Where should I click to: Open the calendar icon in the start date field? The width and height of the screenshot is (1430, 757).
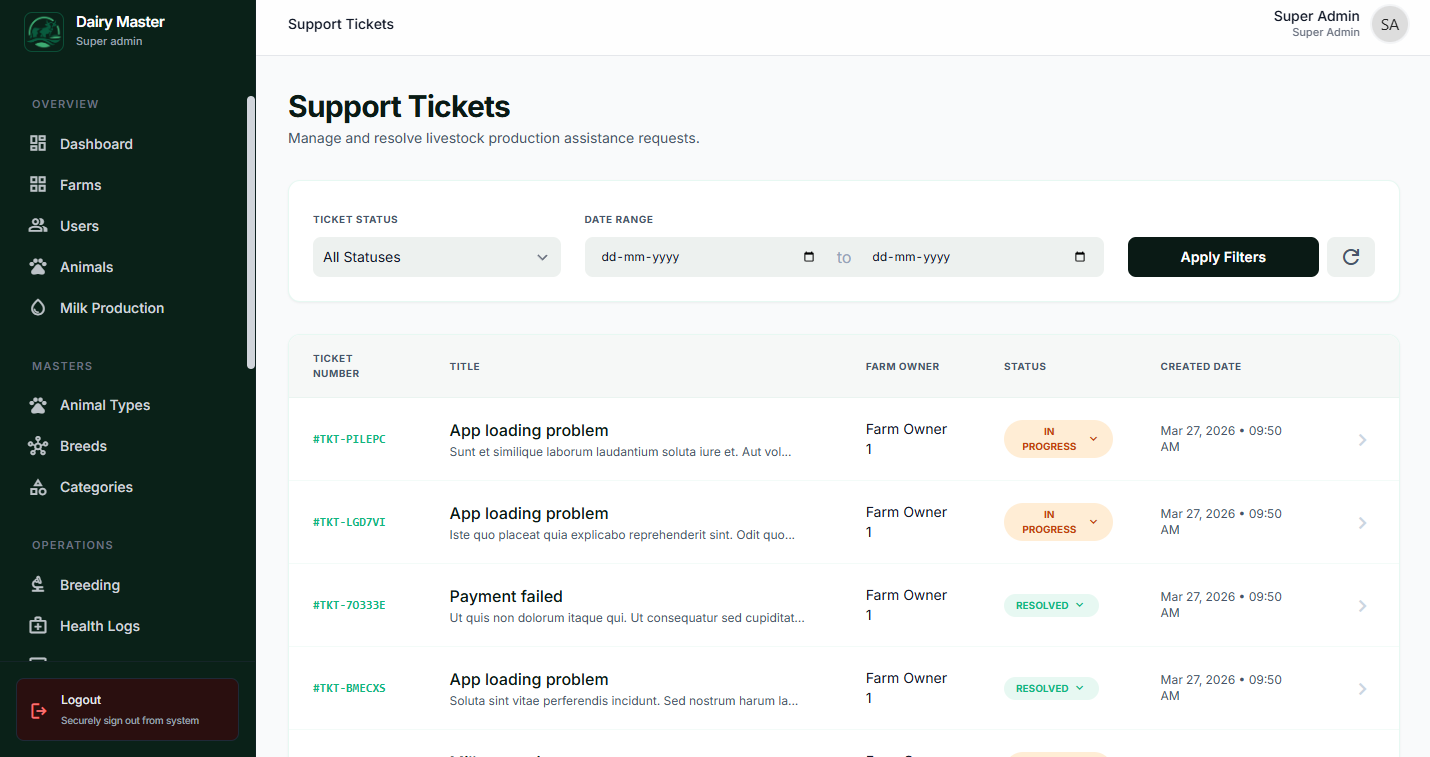(x=808, y=257)
